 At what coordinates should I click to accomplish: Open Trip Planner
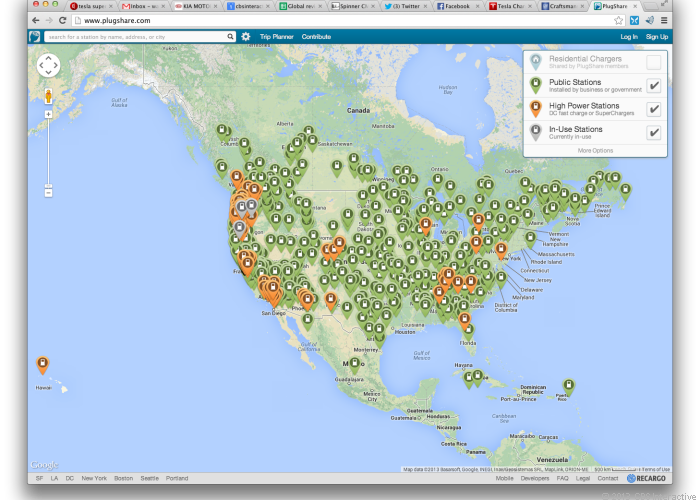[x=276, y=37]
